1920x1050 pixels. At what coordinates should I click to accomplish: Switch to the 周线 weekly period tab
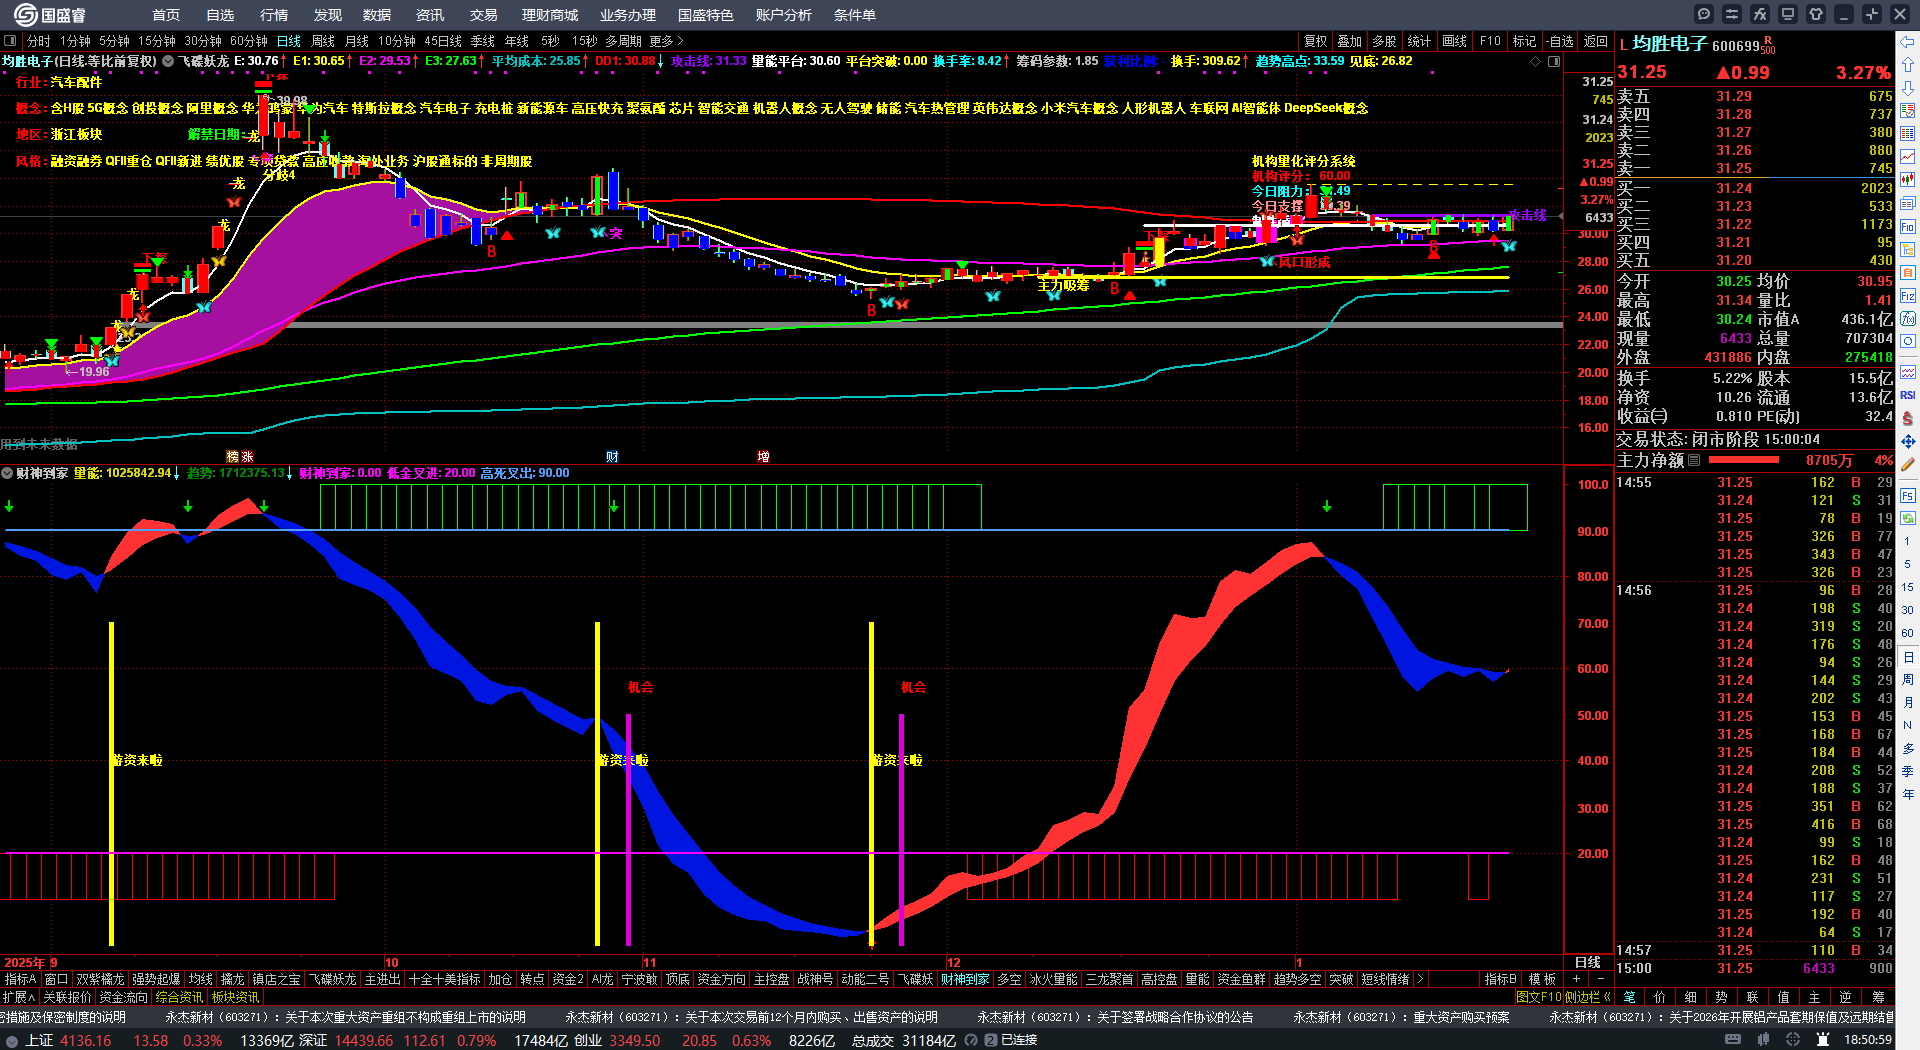pos(323,41)
